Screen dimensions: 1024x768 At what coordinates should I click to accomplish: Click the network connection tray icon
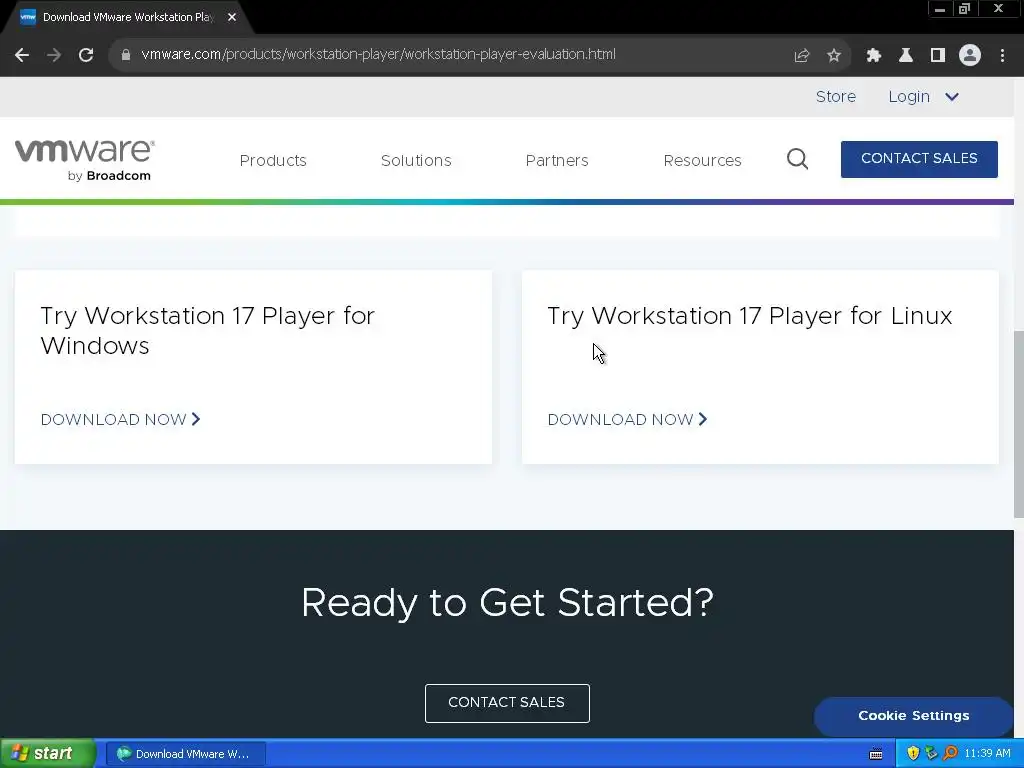point(931,753)
